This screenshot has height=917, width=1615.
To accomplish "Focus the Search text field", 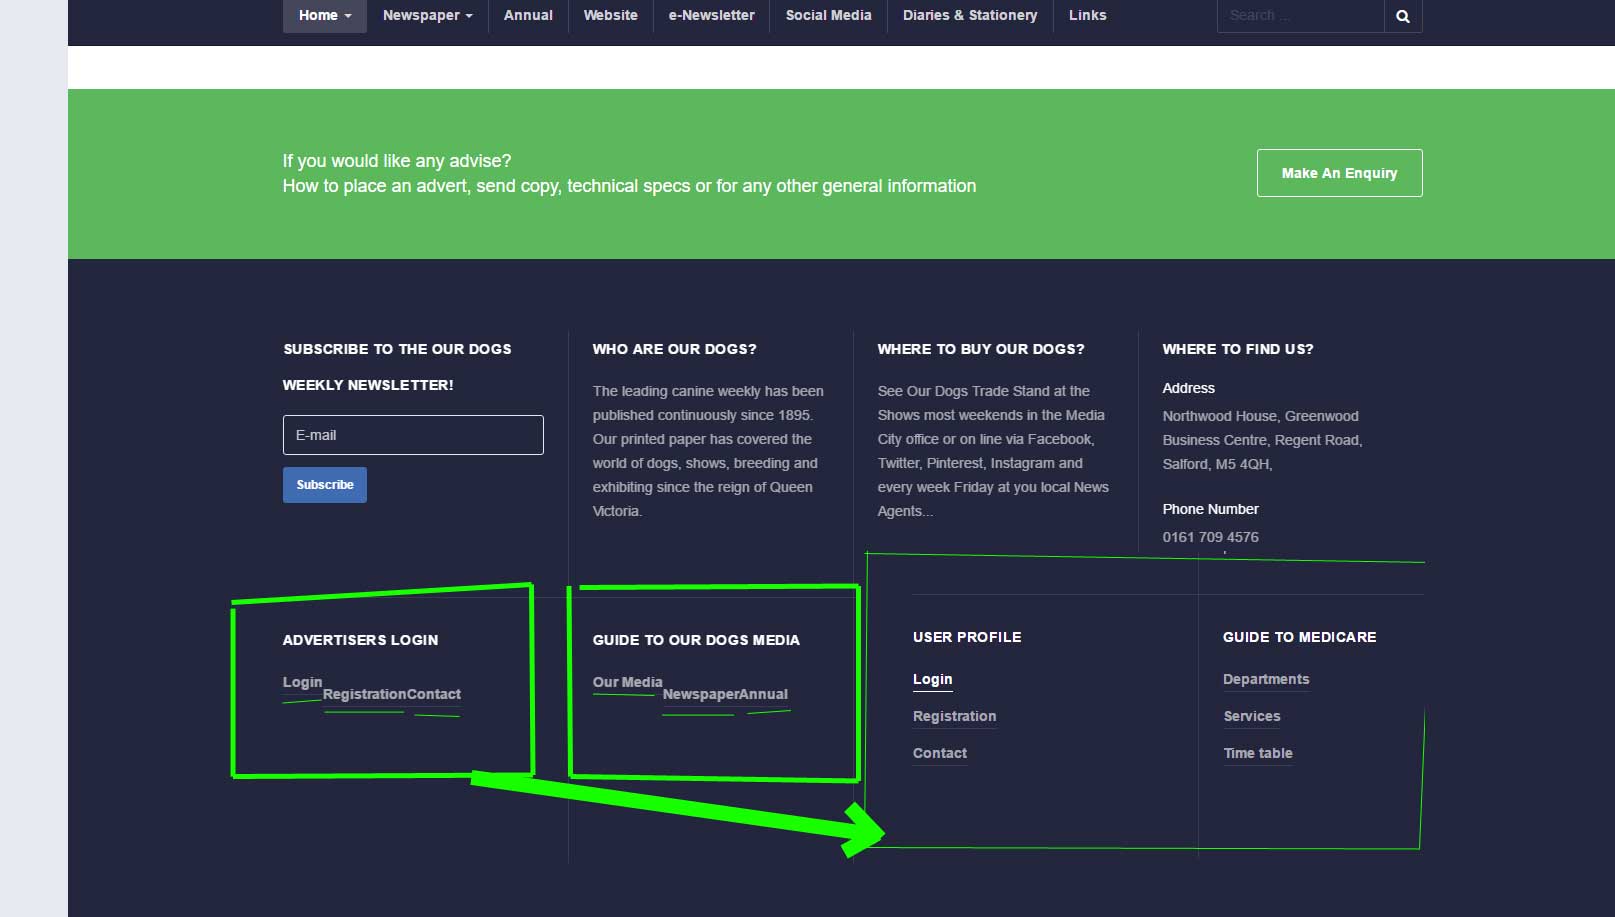I will pyautogui.click(x=1300, y=16).
